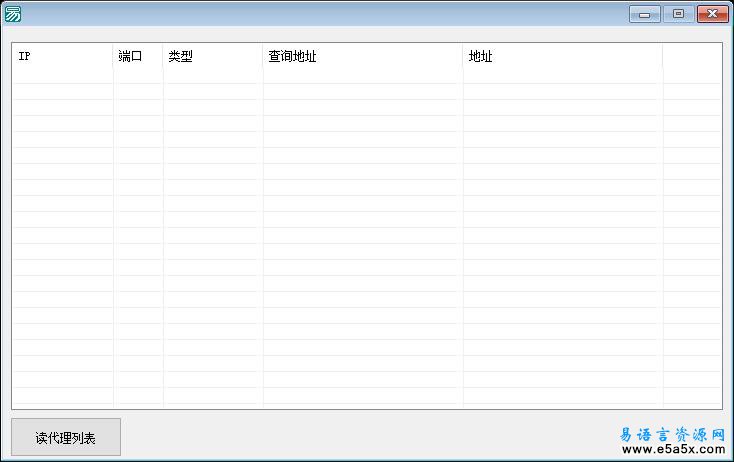Image resolution: width=734 pixels, height=462 pixels.
Task: Click the first empty cell under 类型
Action: 212,76
